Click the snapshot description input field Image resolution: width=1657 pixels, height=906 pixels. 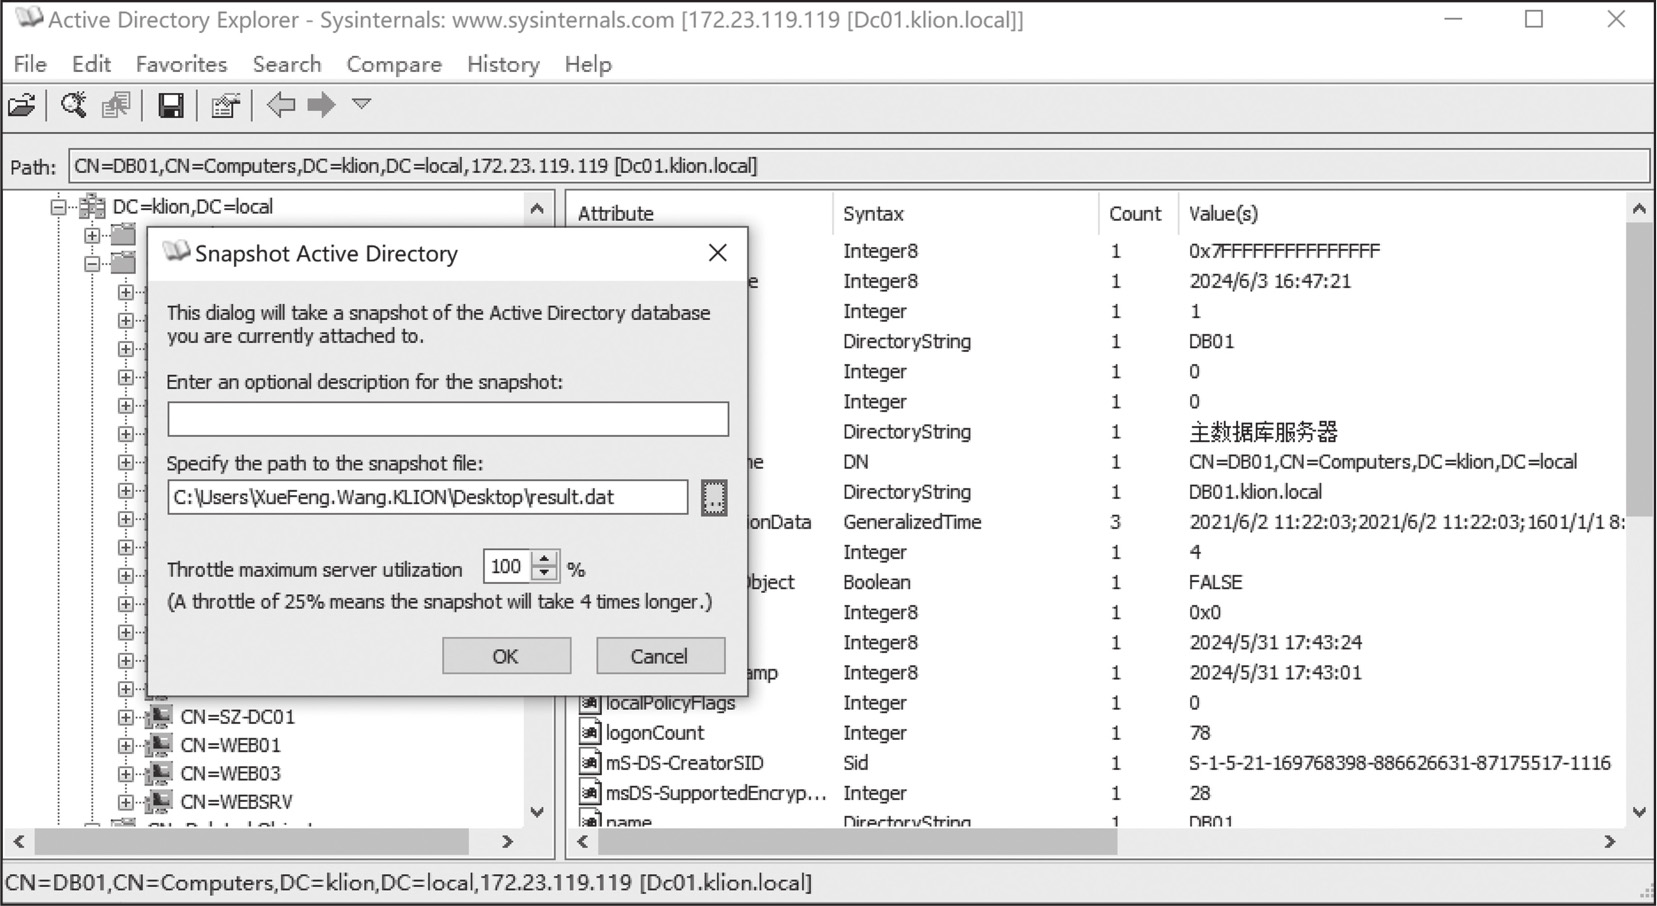(x=448, y=419)
